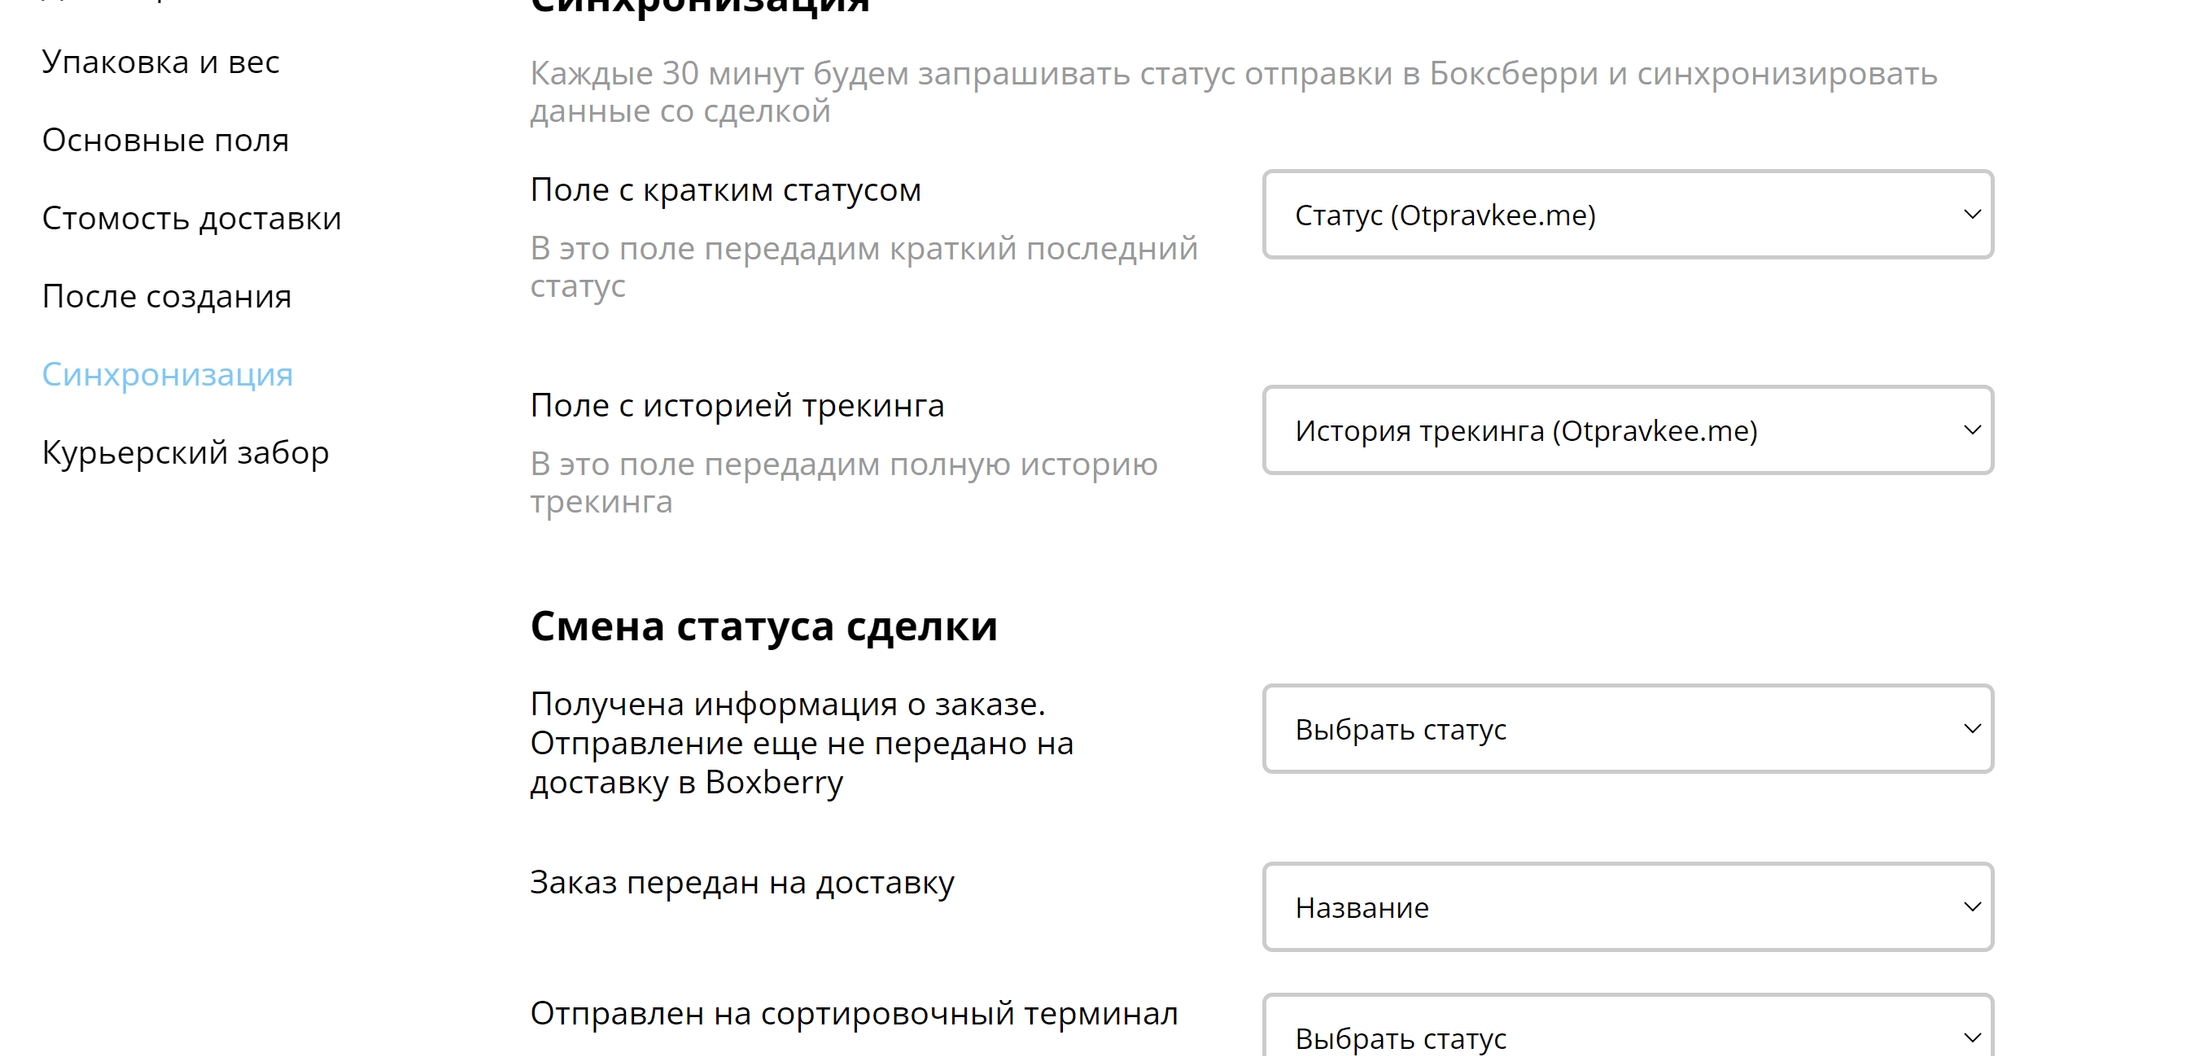Open the Упаковка и вес section
The height and width of the screenshot is (1056, 2208).
coord(161,62)
